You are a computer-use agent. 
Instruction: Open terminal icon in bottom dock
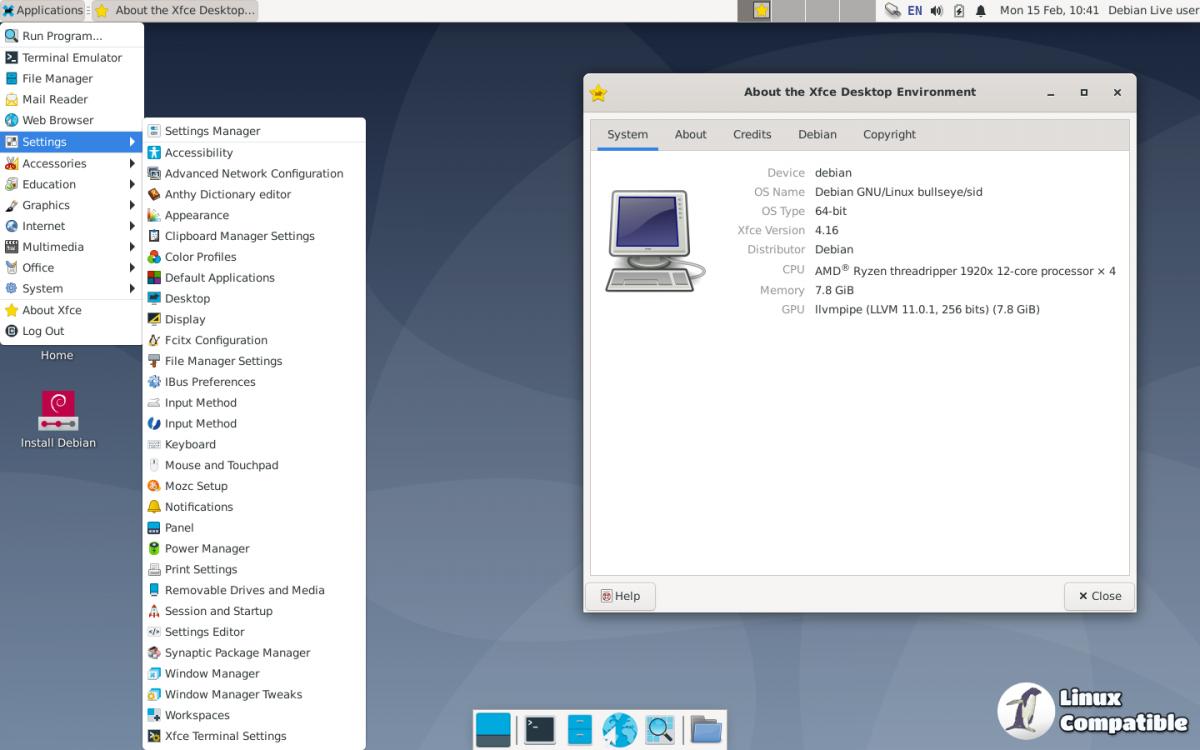540,730
